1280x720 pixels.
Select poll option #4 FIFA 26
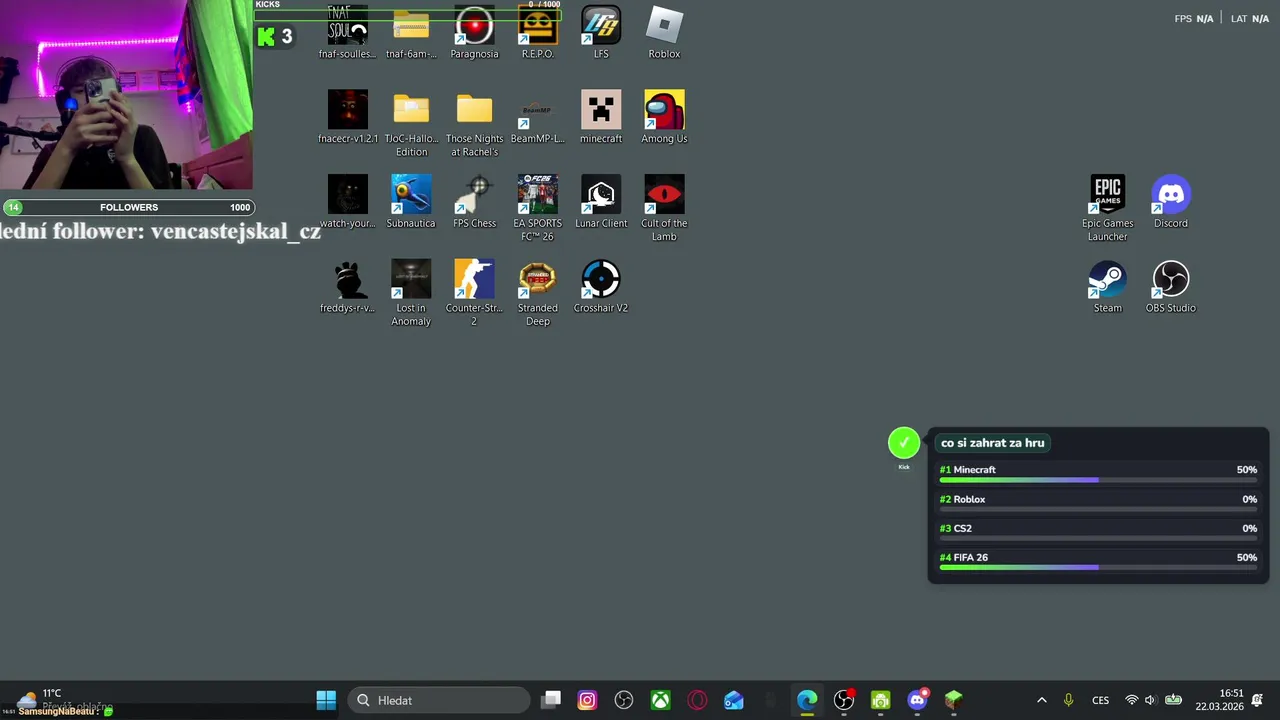click(x=1098, y=562)
